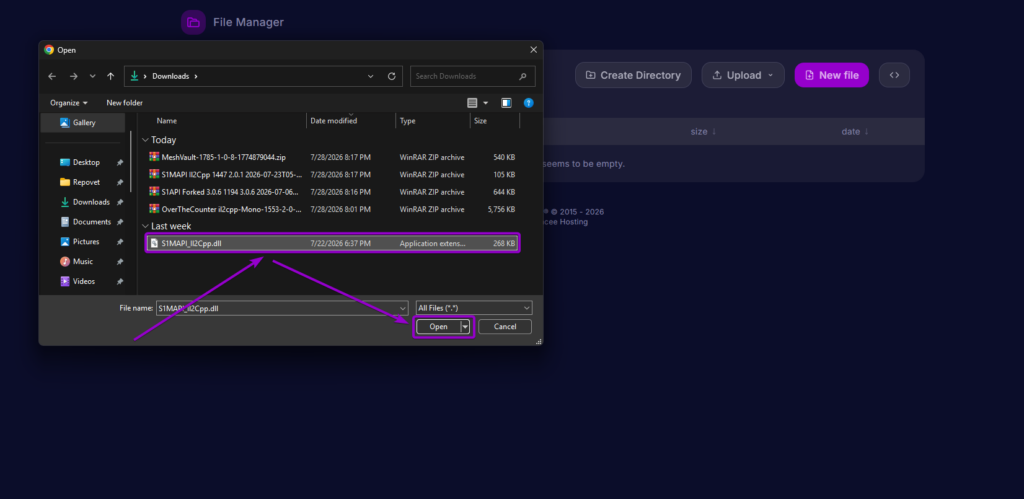Expand the address bar history dropdown
The height and width of the screenshot is (499, 1024).
pos(370,76)
